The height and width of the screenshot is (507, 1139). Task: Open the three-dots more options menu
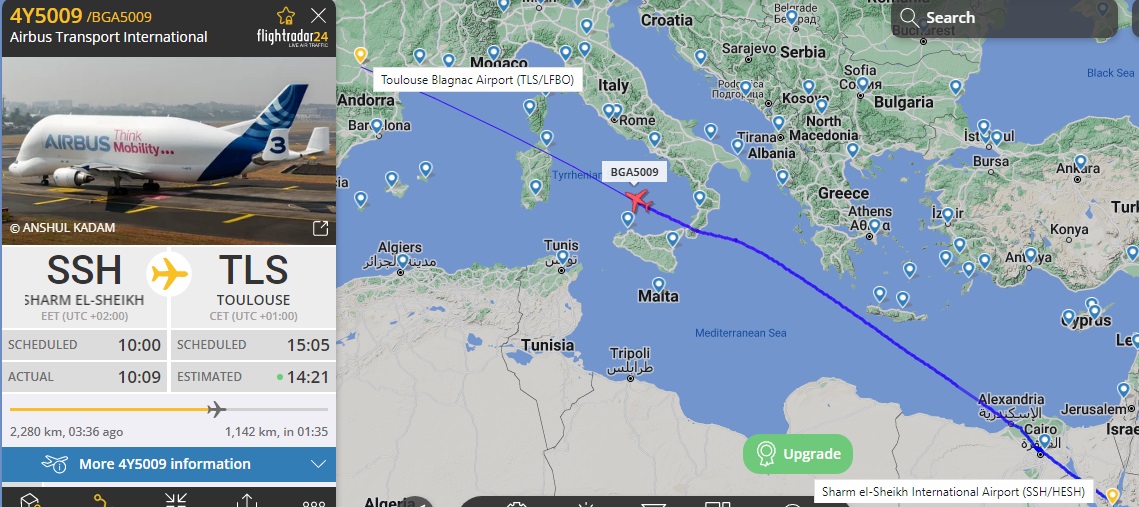(x=315, y=502)
